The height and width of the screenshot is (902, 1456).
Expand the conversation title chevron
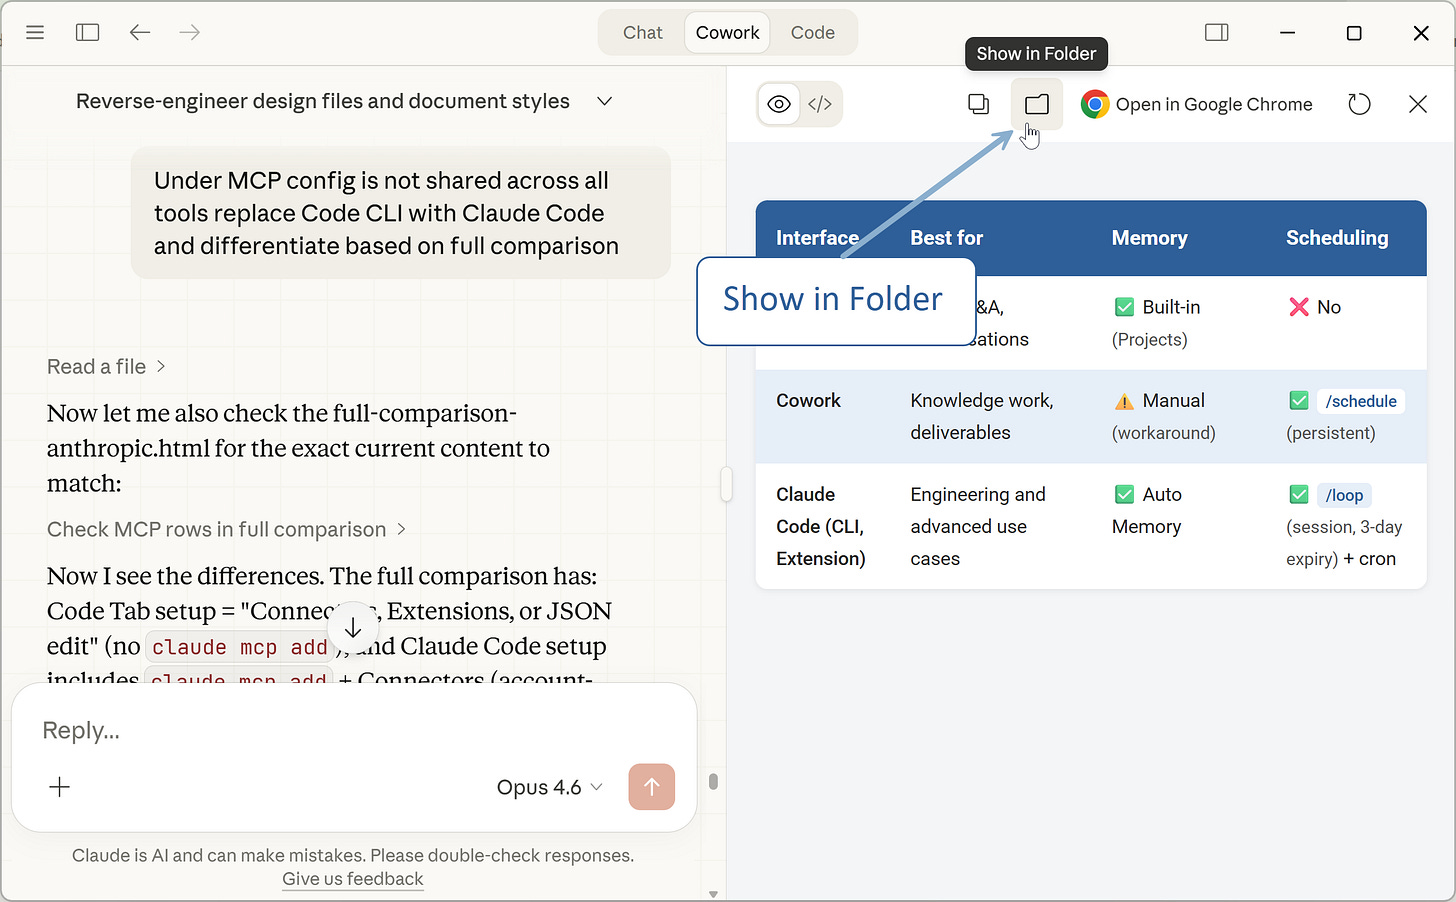(604, 101)
